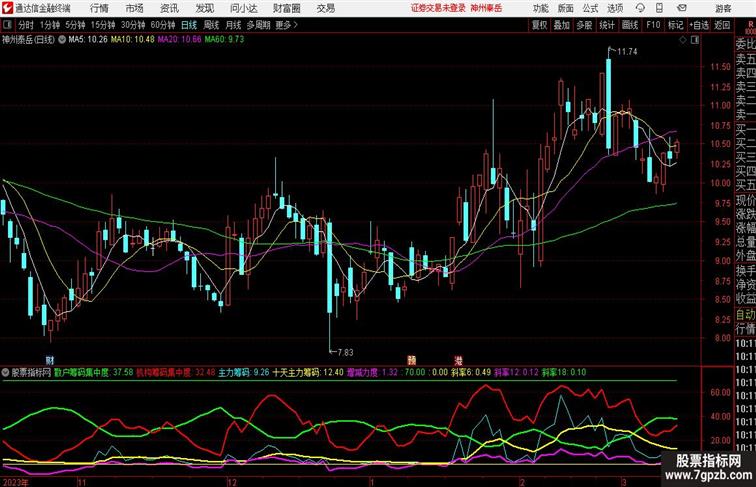Open the F10 company info button

[653, 25]
